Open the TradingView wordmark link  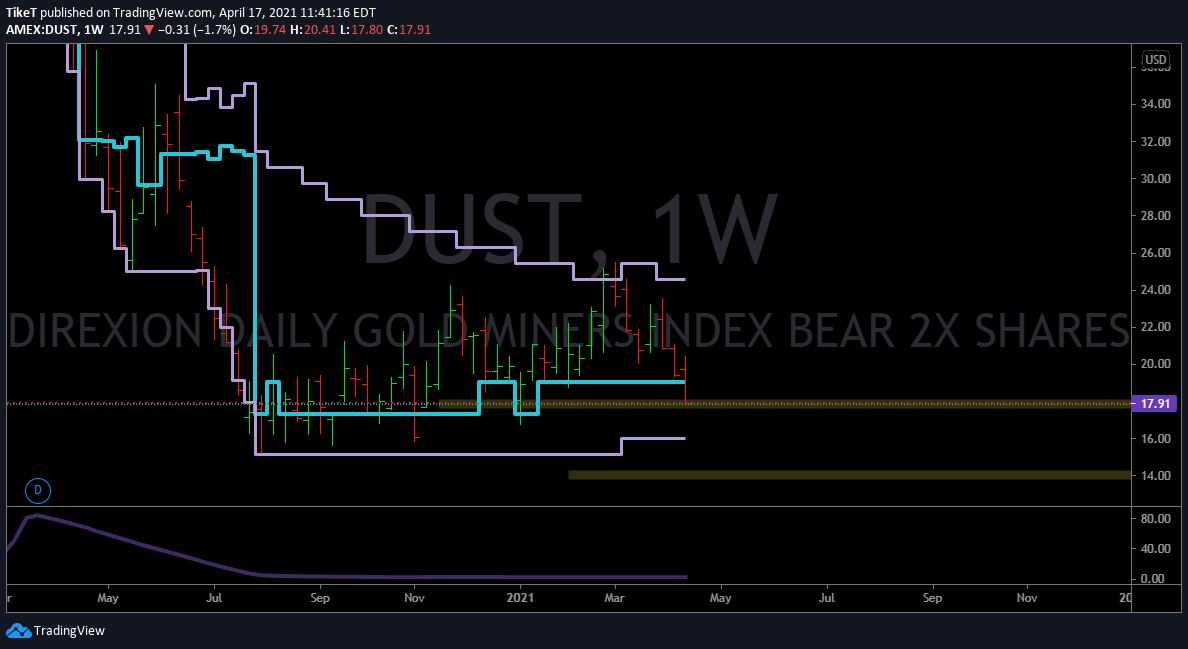point(70,631)
